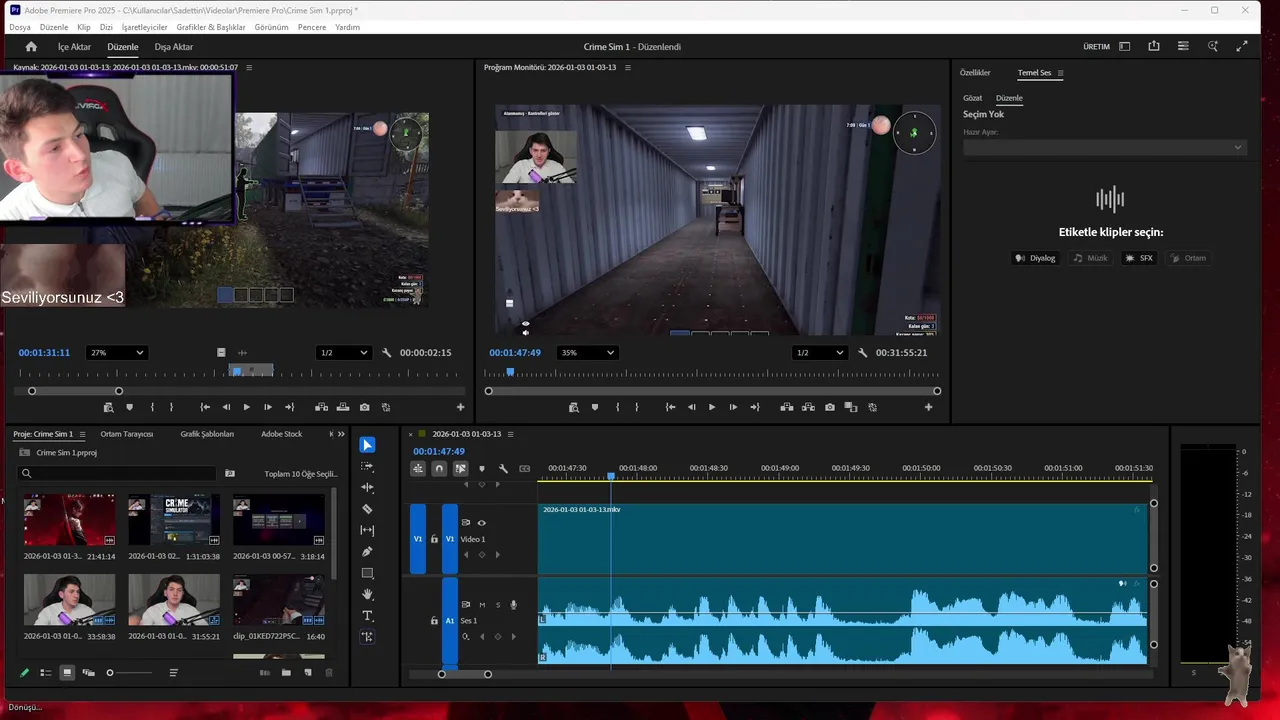1280x720 pixels.
Task: Tag clip as Diyalog audio type
Action: (x=1035, y=258)
